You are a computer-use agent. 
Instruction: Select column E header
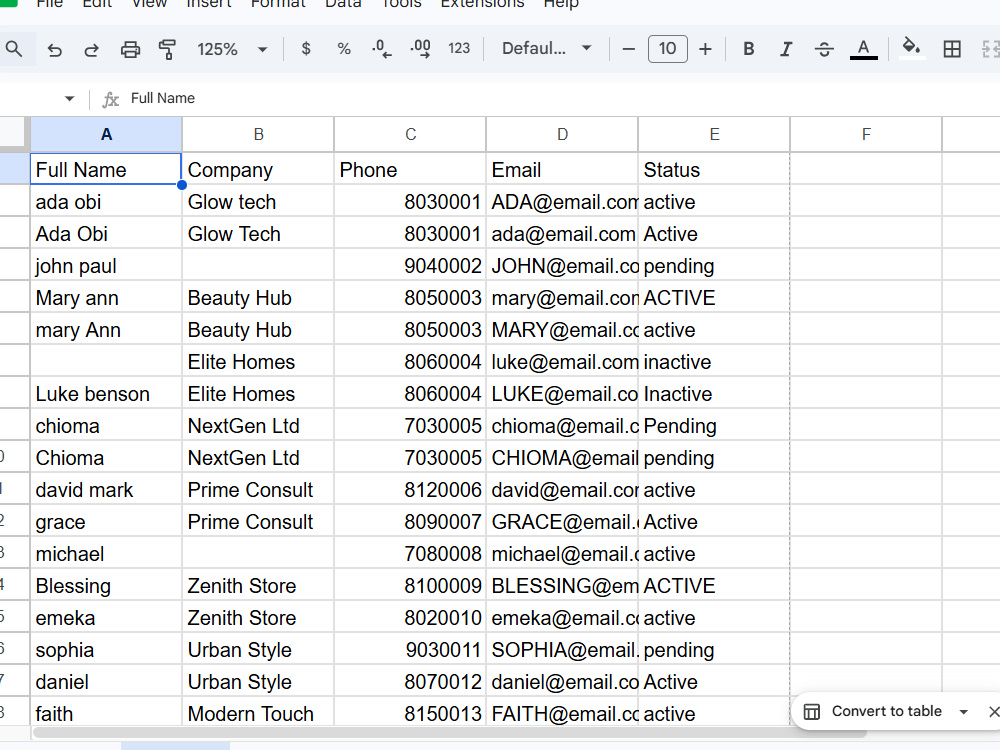[x=714, y=134]
